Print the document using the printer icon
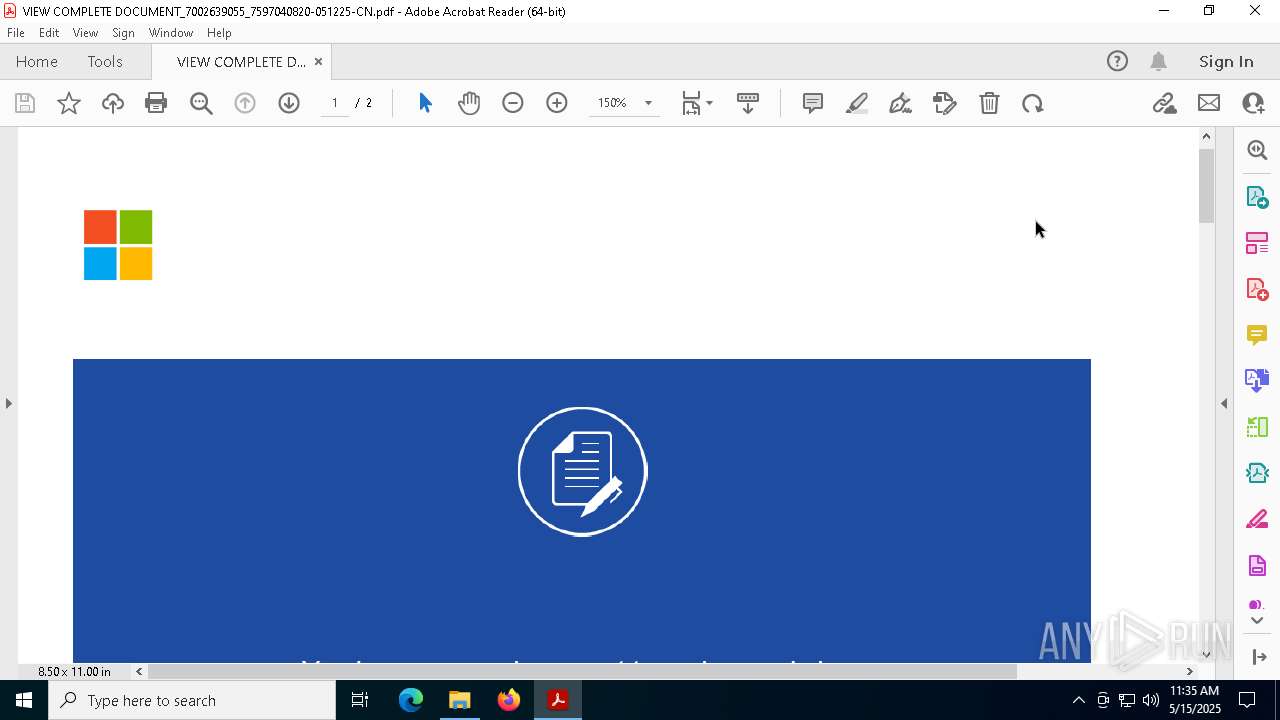Viewport: 1280px width, 720px height. click(156, 103)
